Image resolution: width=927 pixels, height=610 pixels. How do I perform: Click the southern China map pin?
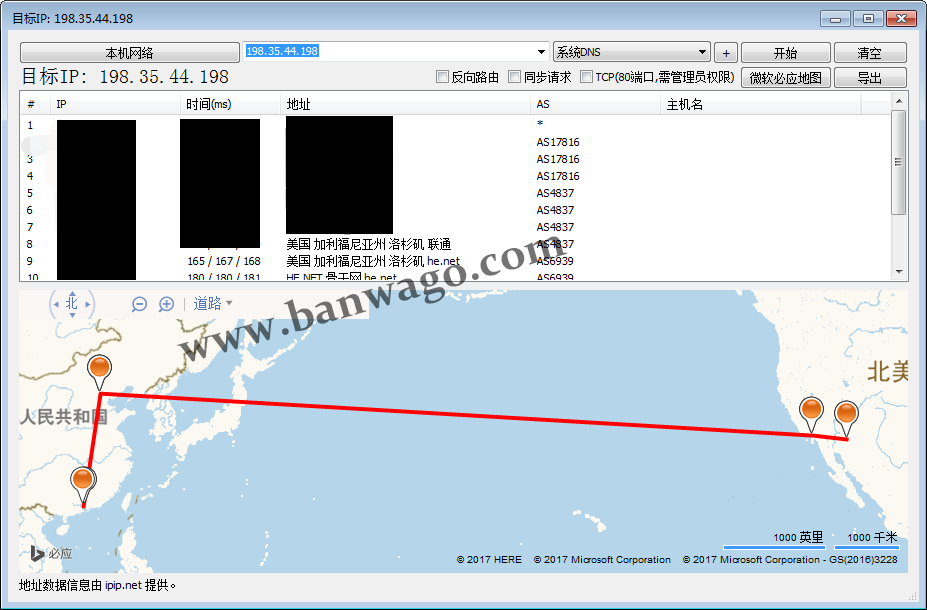tap(83, 482)
